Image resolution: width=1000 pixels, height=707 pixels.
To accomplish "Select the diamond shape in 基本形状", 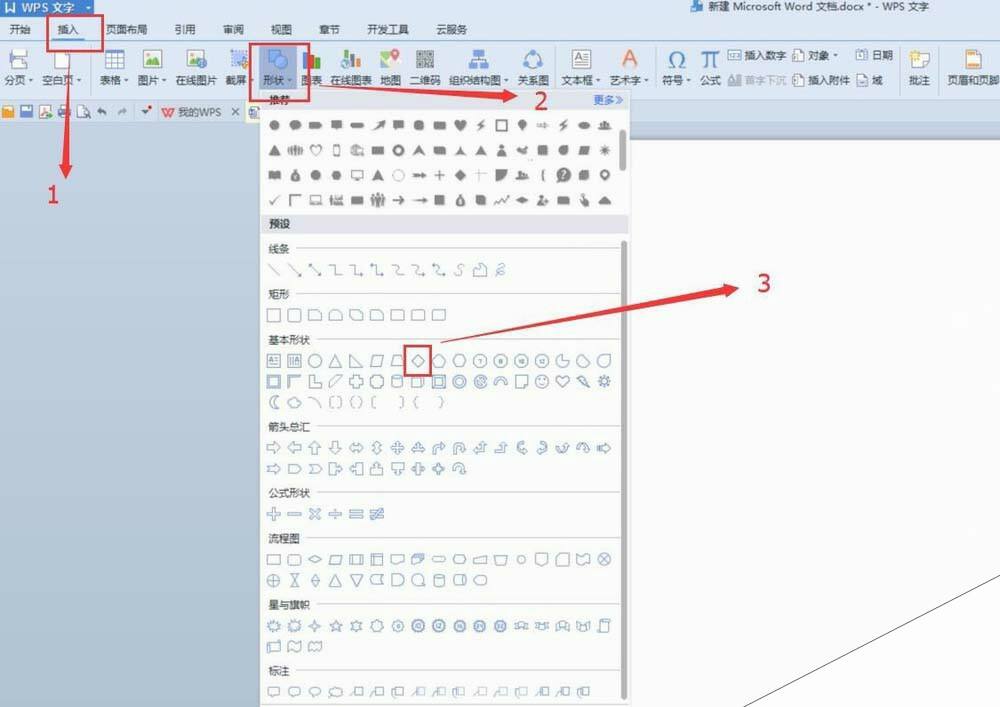I will tap(418, 361).
